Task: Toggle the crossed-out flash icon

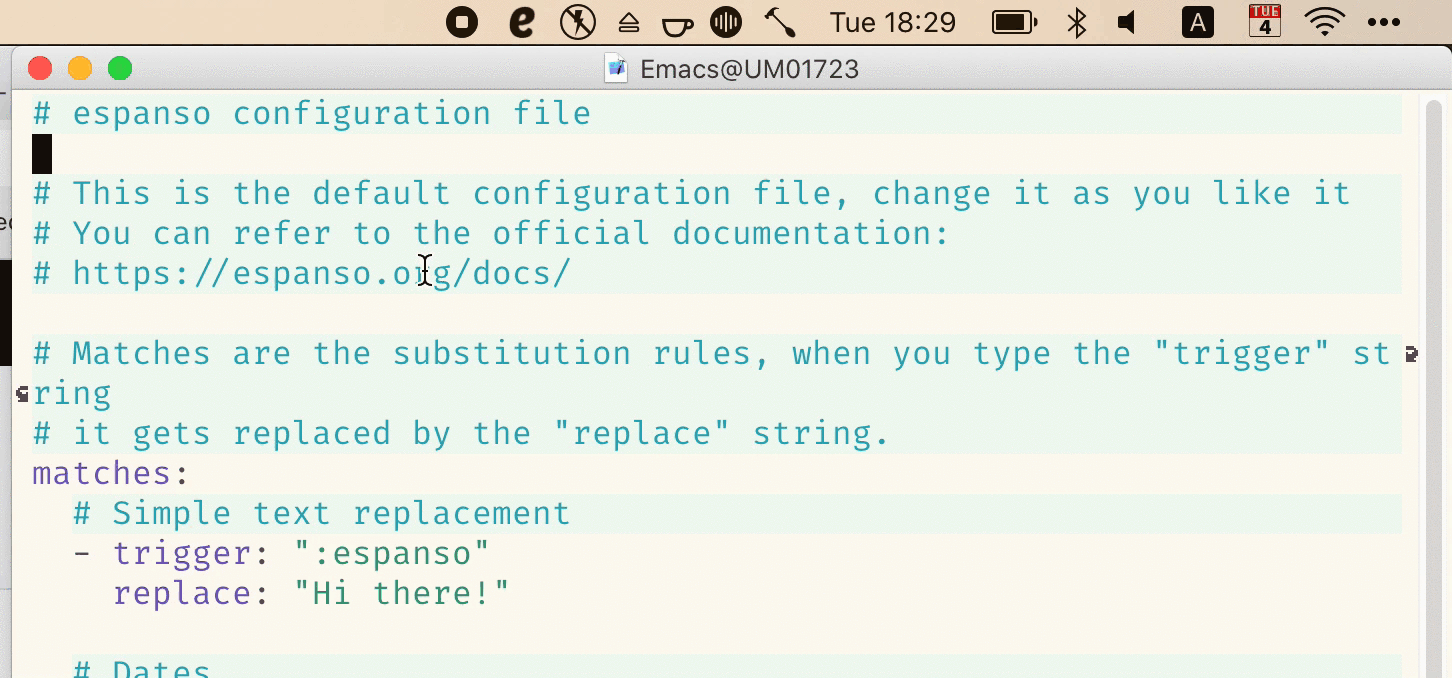Action: point(578,21)
